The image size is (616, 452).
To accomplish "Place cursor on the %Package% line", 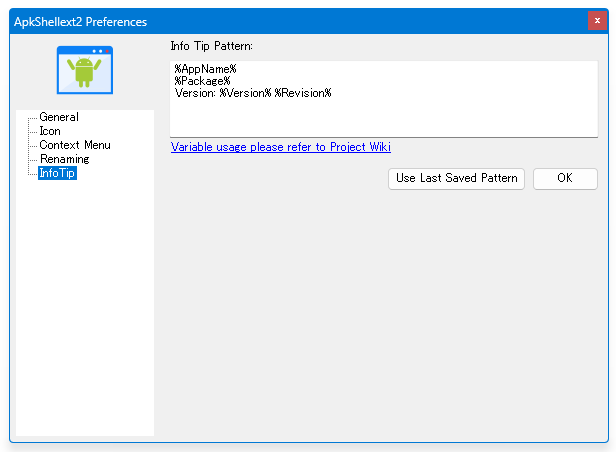I will coord(202,81).
